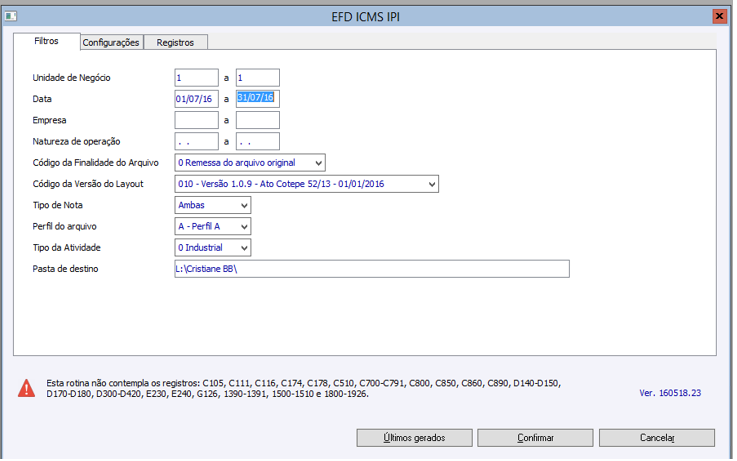Click the start Data field 01/07/16
Viewport: 737px width, 461px height.
click(x=196, y=99)
